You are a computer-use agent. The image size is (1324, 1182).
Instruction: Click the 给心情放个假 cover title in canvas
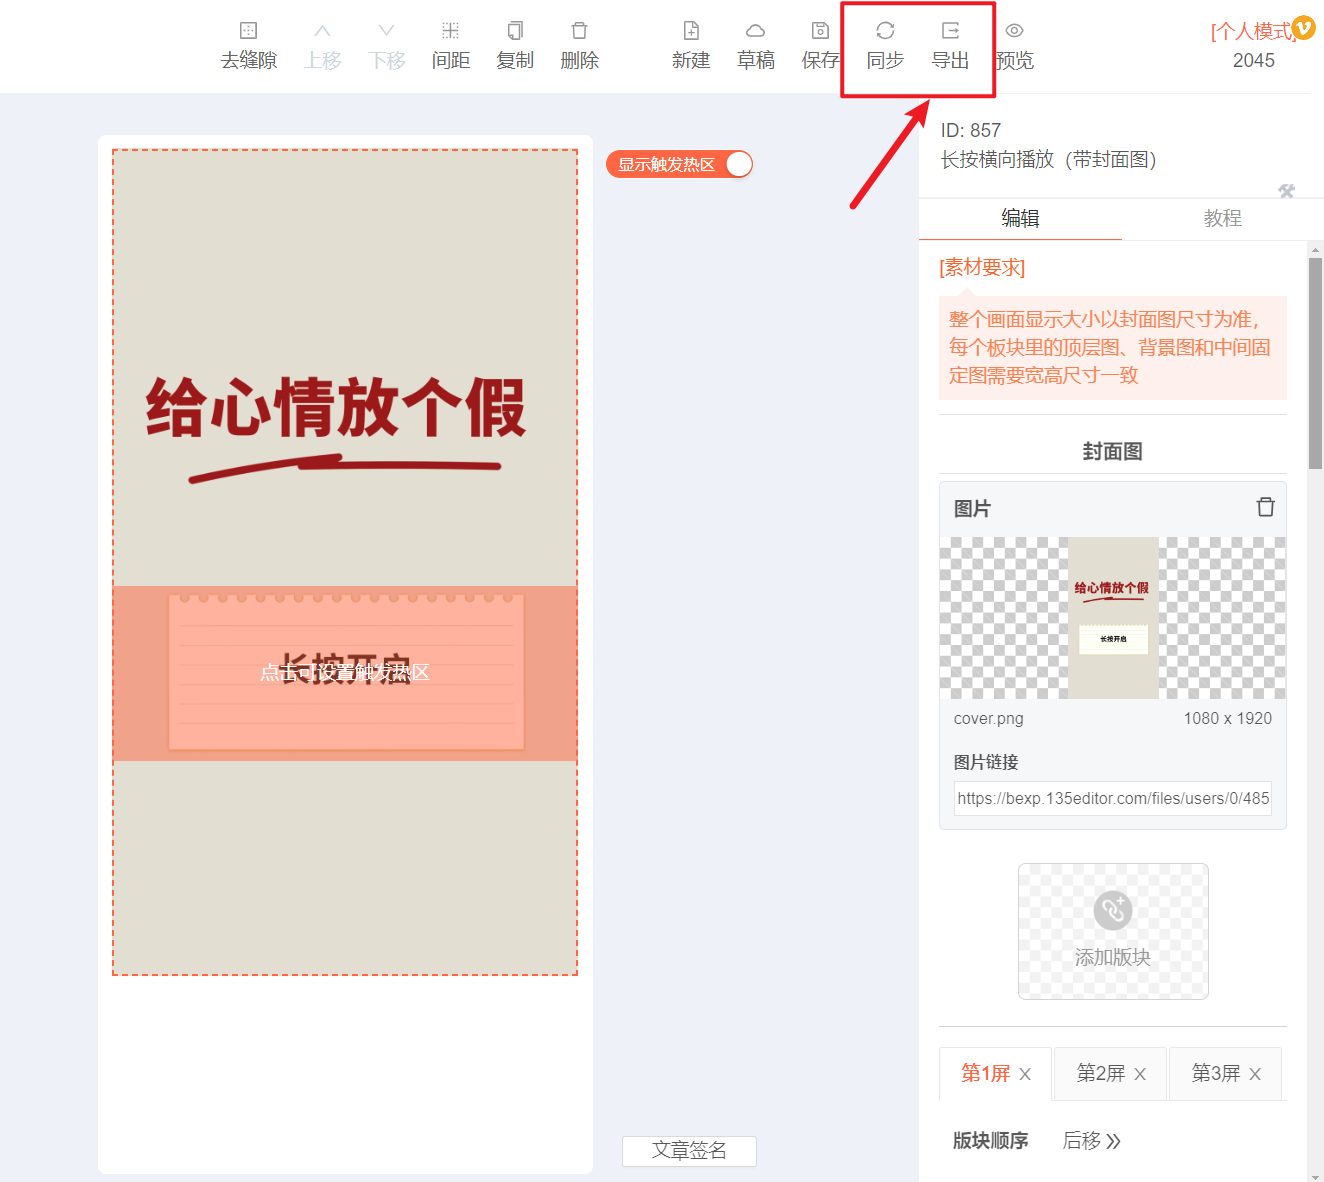click(x=336, y=407)
